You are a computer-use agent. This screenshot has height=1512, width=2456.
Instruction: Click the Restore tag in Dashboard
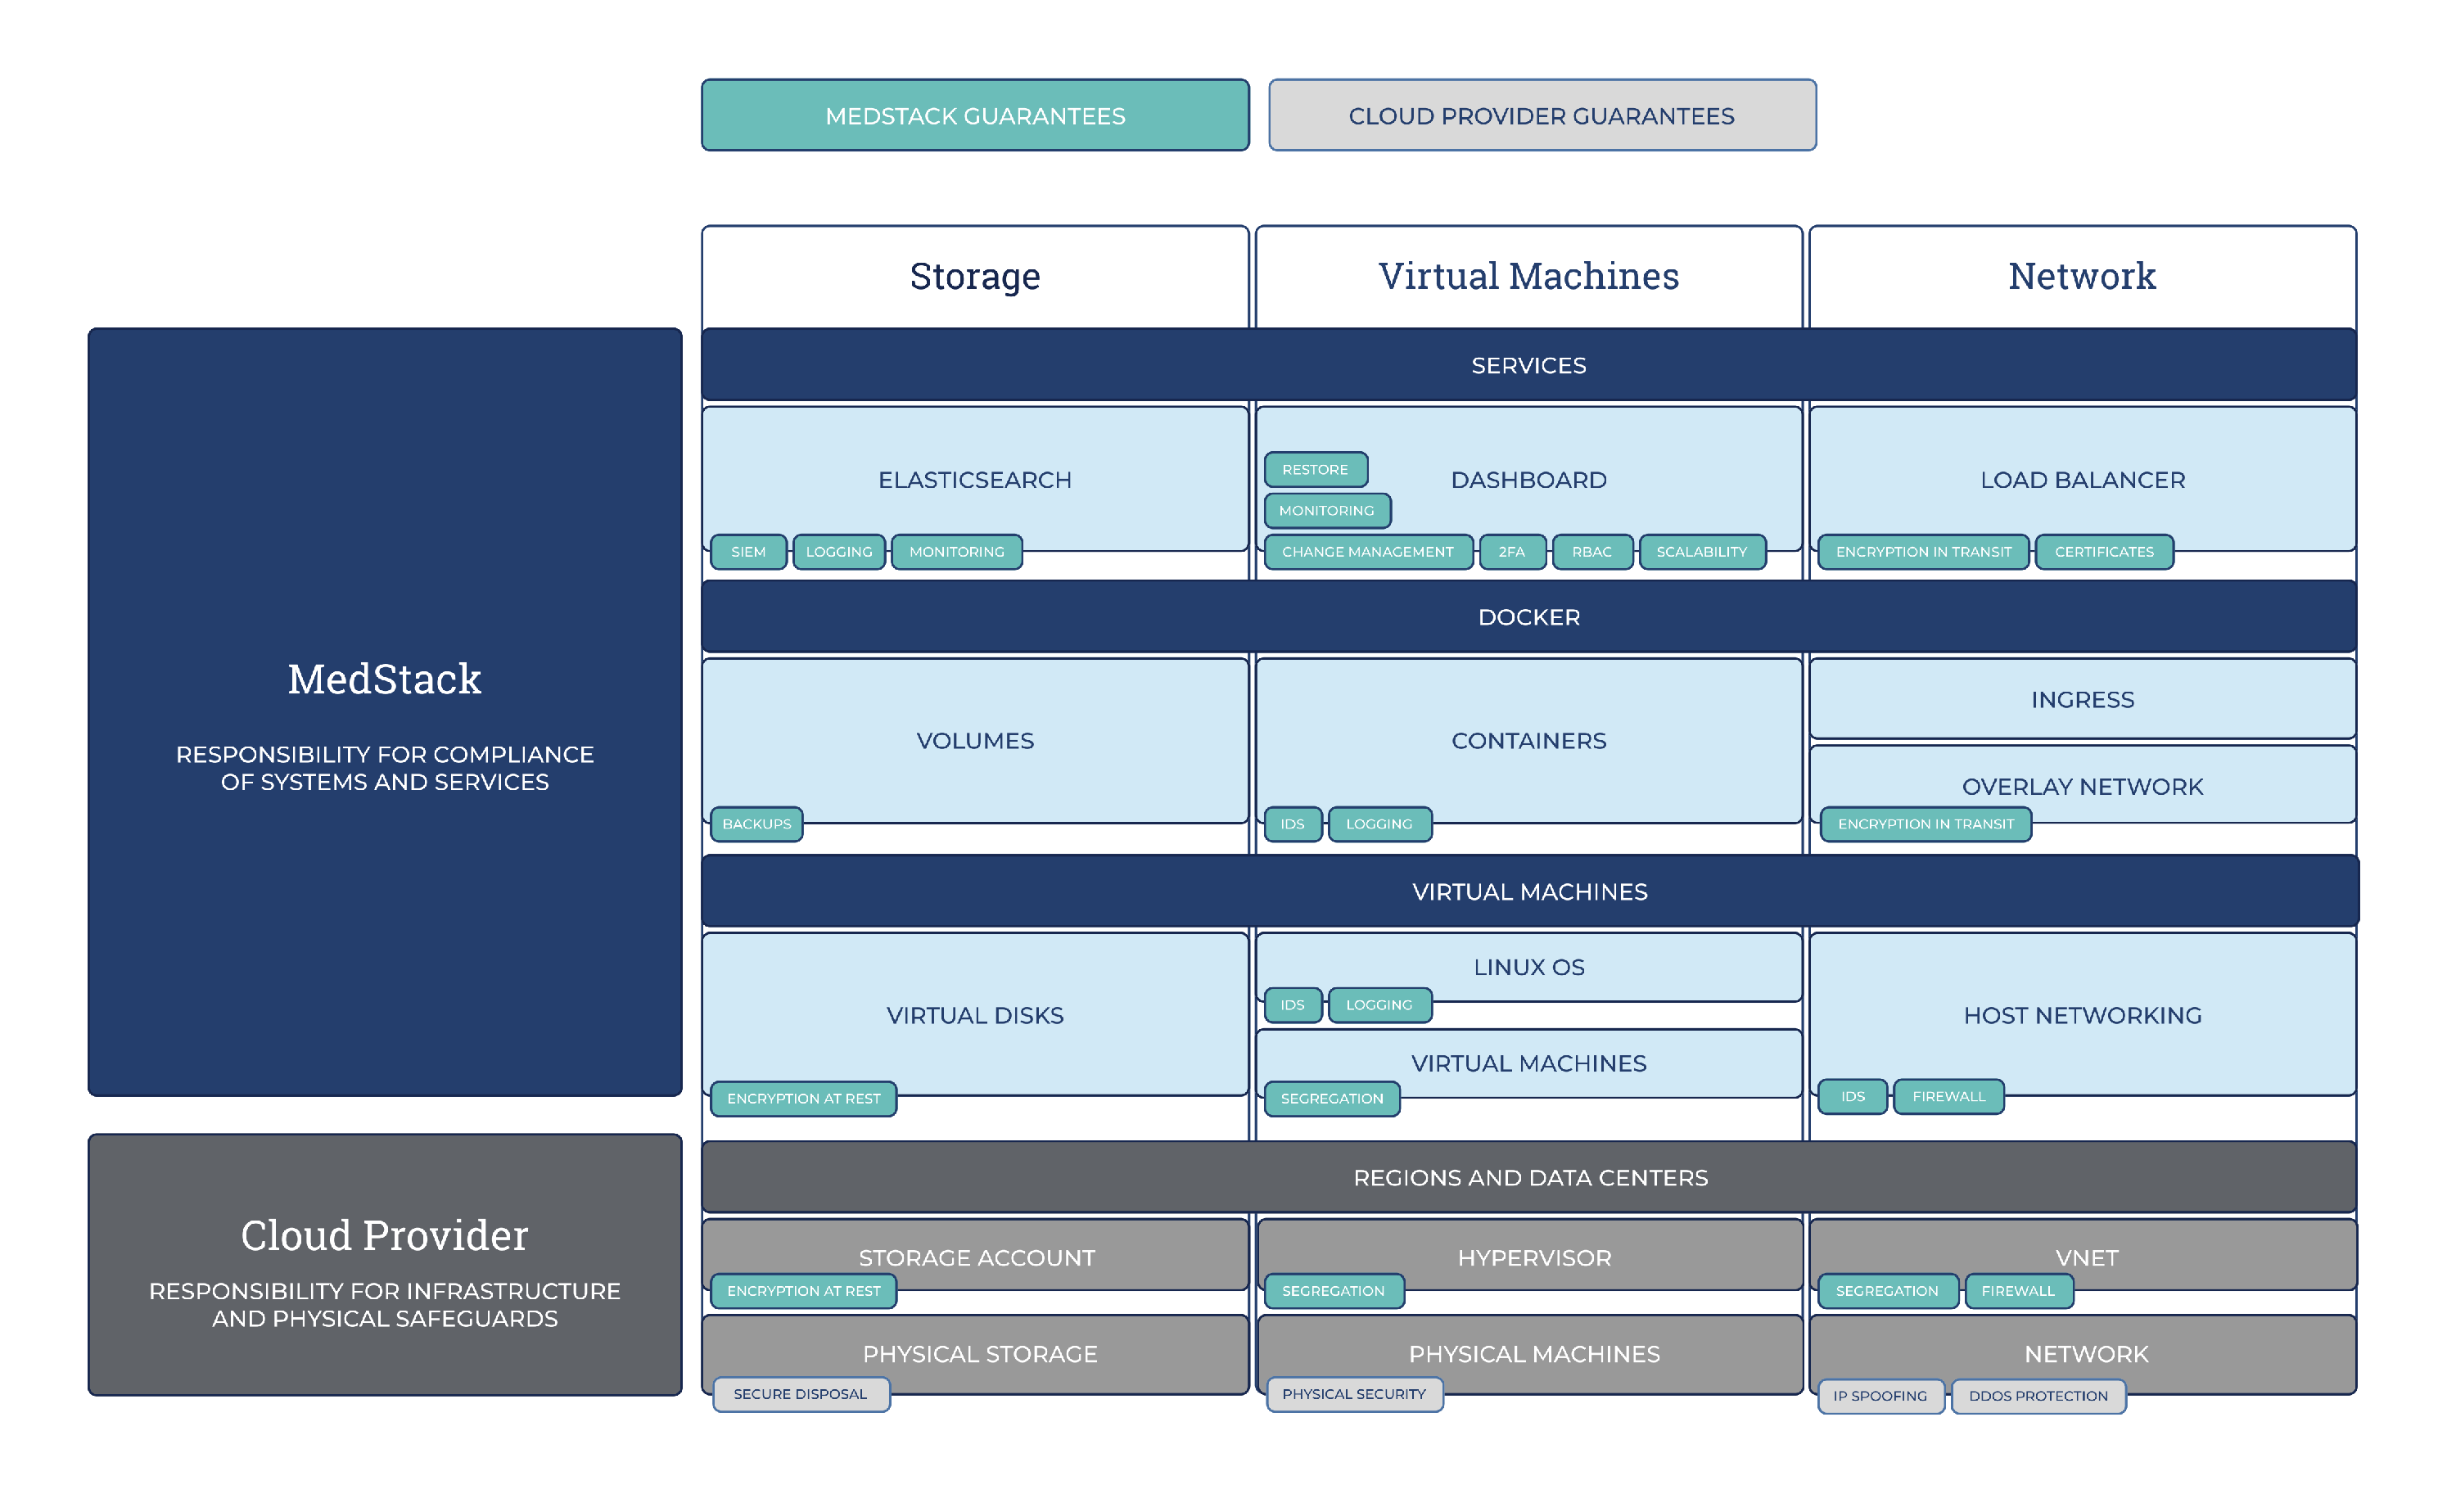tap(1314, 470)
